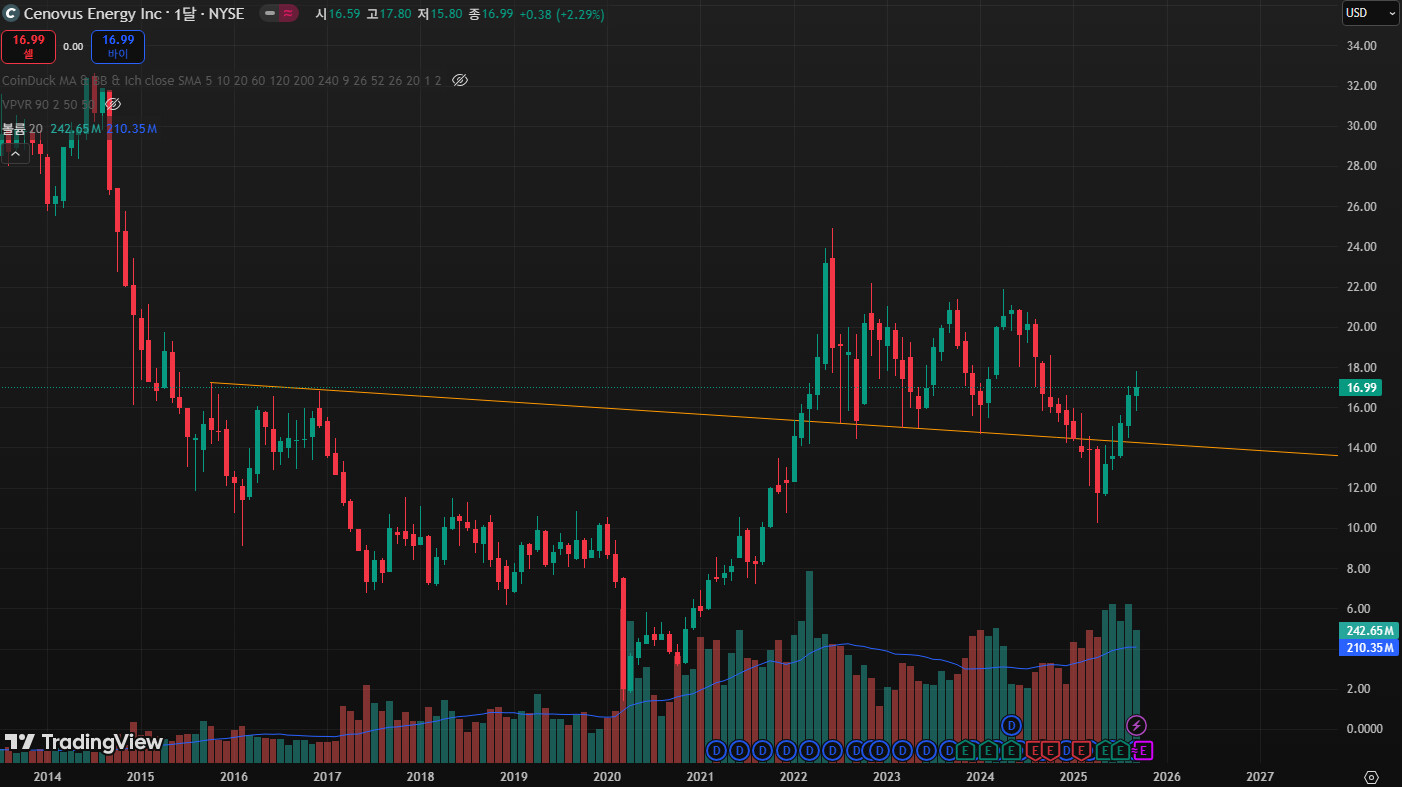
Task: Click the 볼륨 20 volume legend label
Action: pyautogui.click(x=22, y=129)
